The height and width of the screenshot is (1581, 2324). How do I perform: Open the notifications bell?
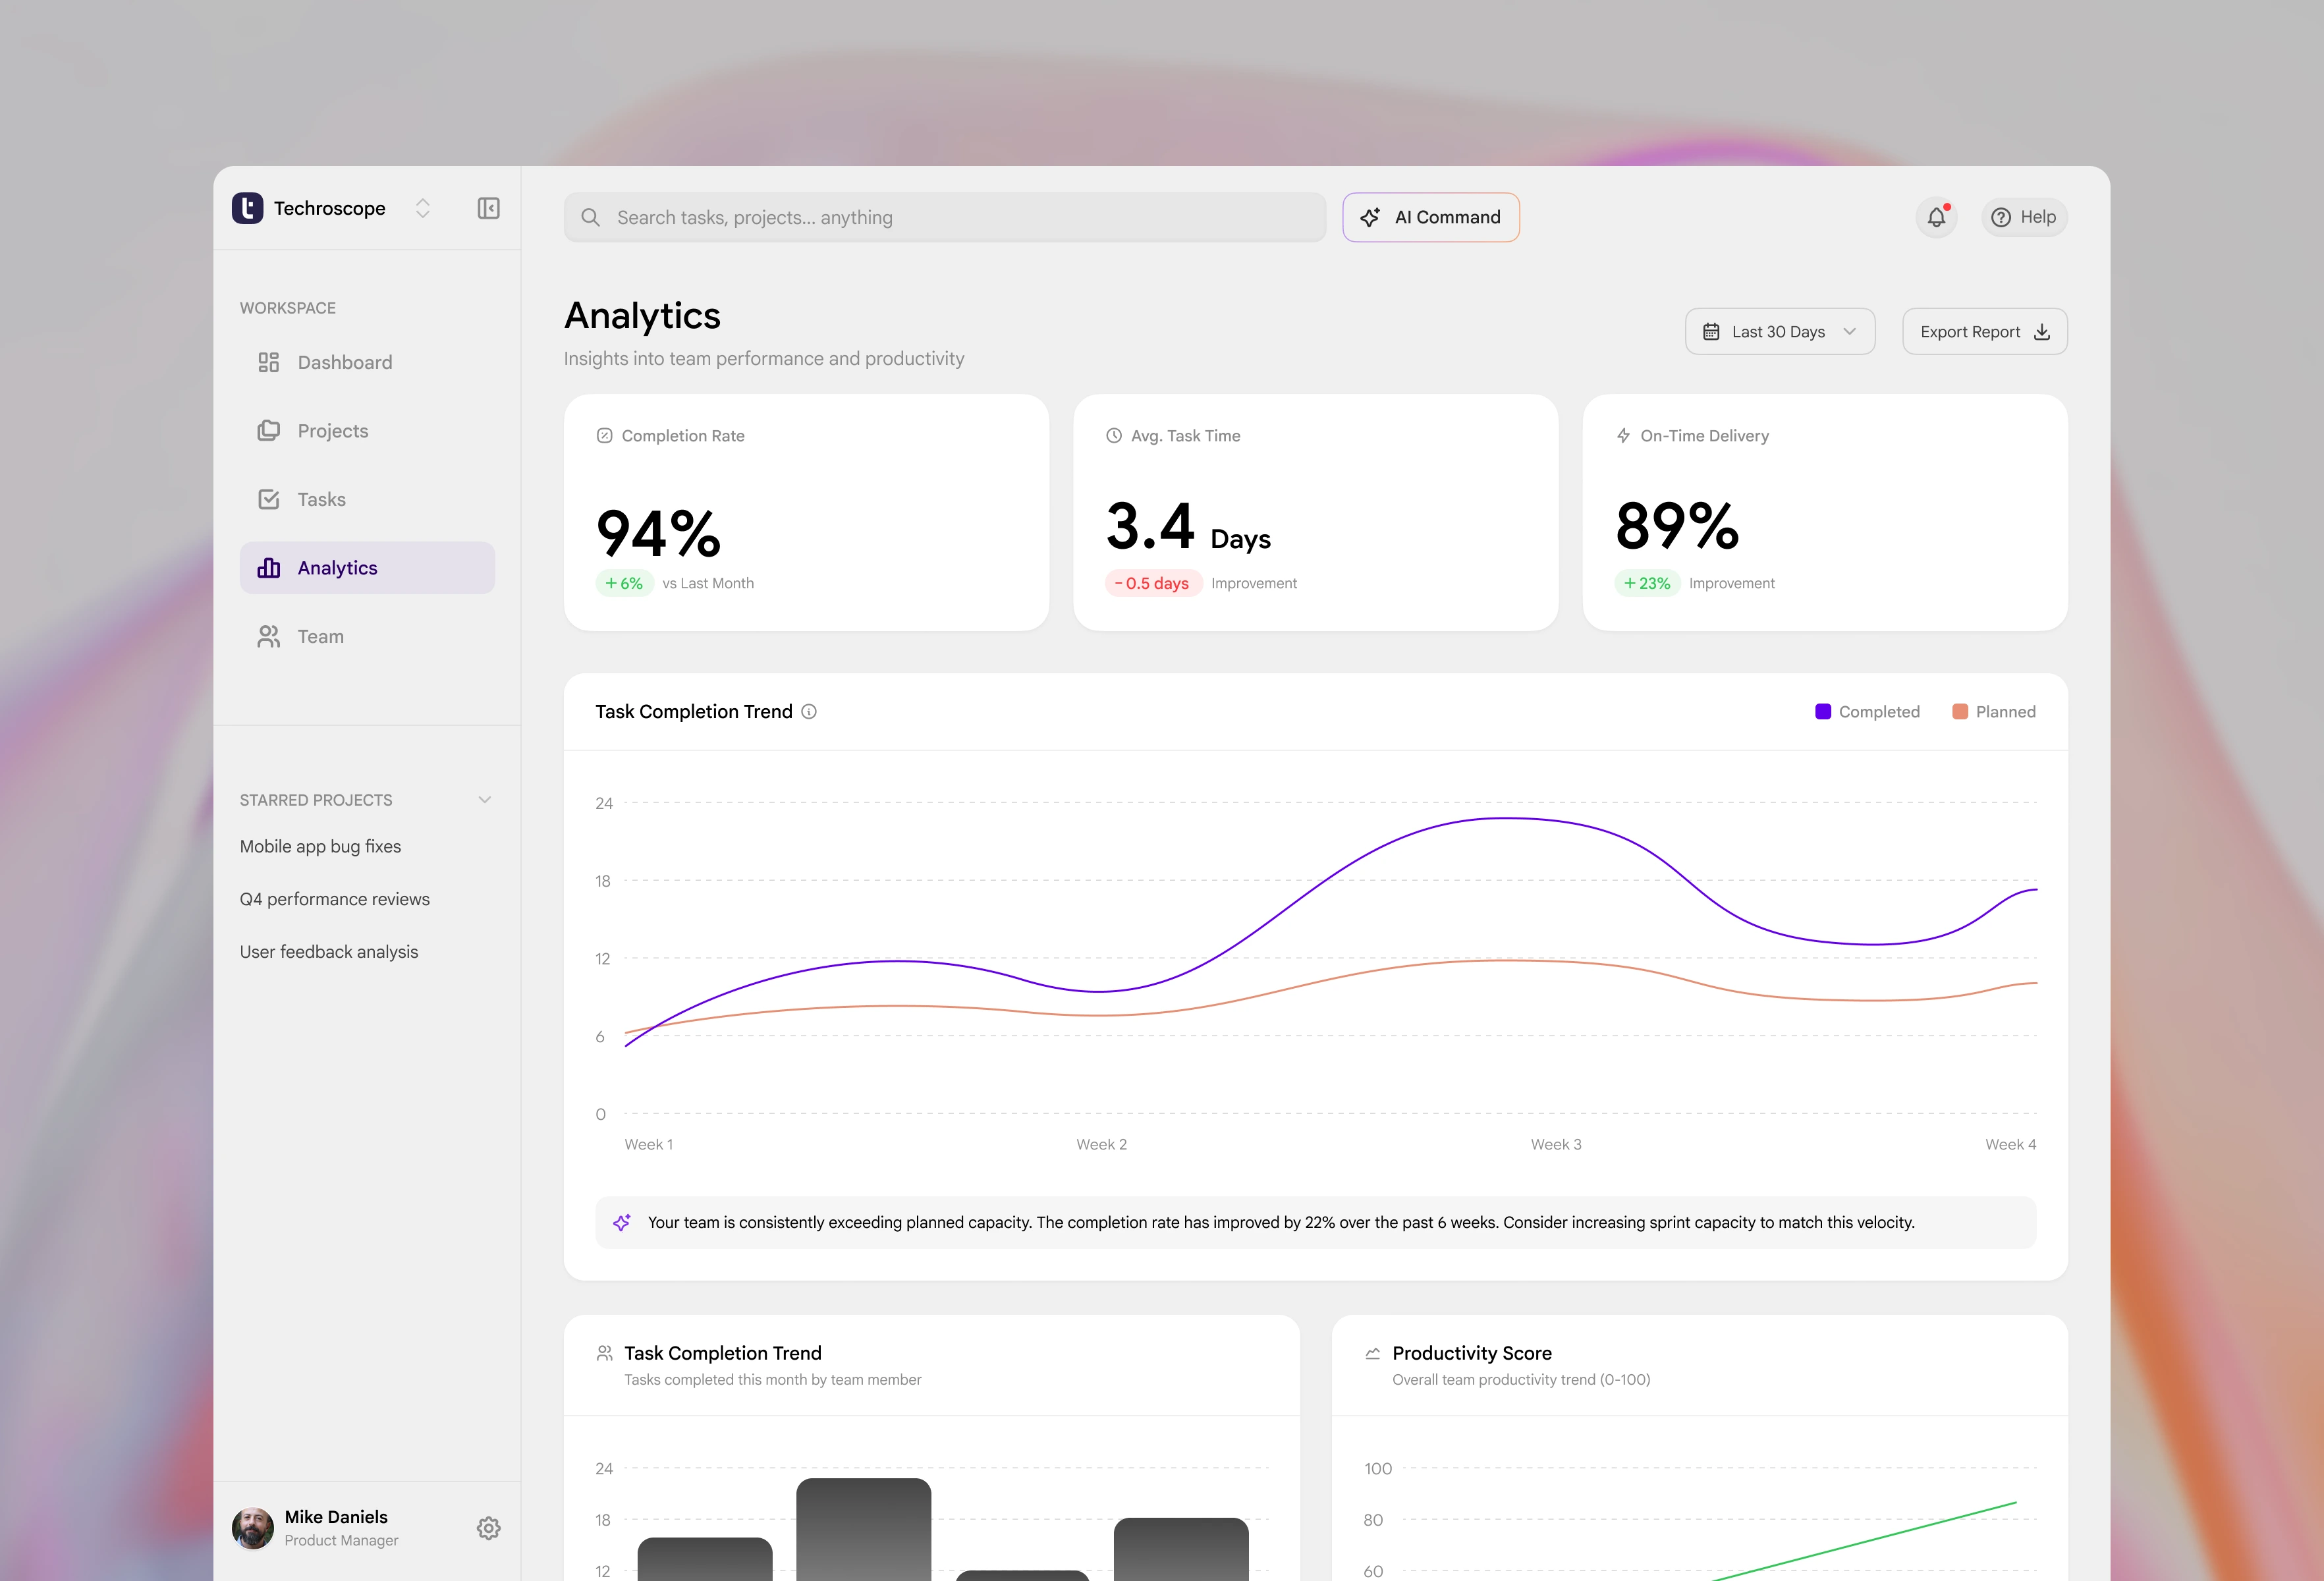pos(1936,217)
